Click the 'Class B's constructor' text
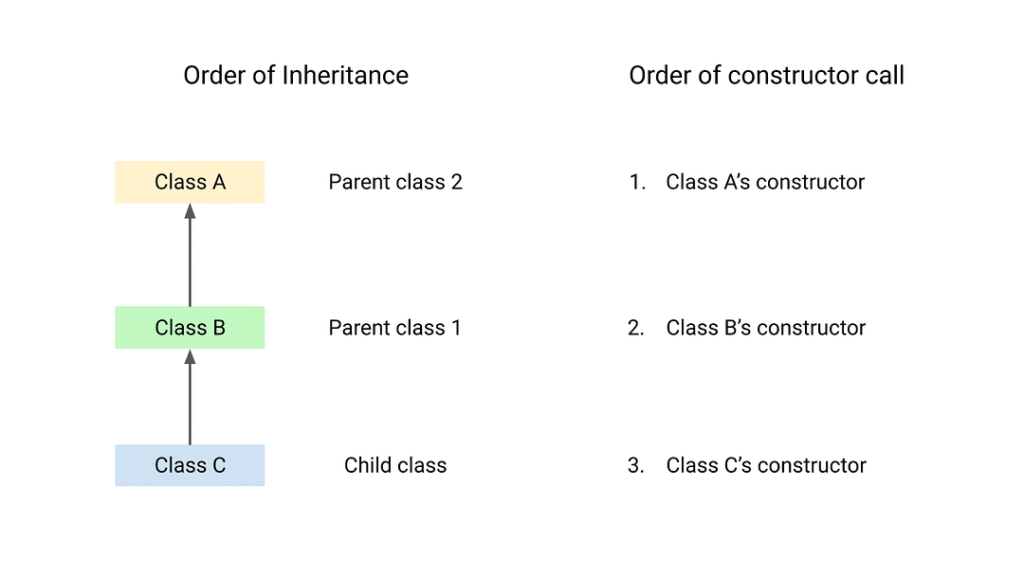Viewport: 1024px width, 576px height. coord(765,328)
